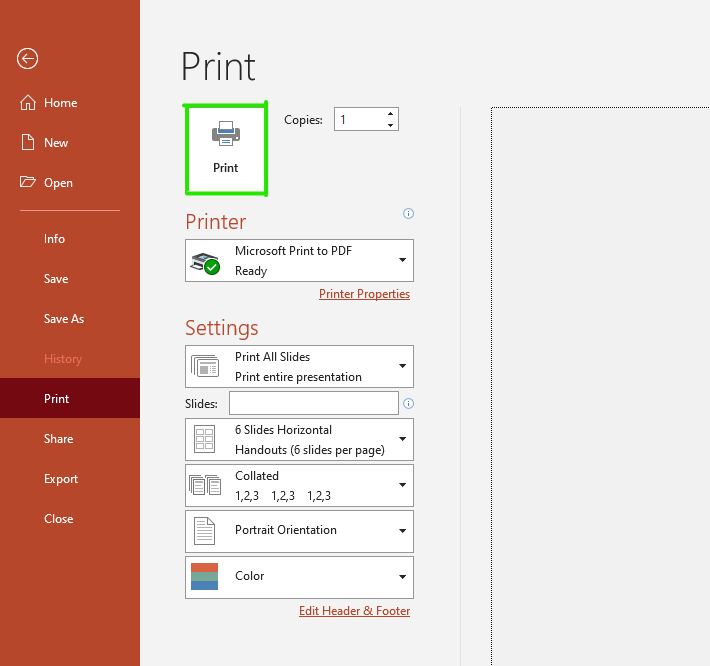Select Export from the sidebar
Screen dimensions: 710x666
click(70, 479)
